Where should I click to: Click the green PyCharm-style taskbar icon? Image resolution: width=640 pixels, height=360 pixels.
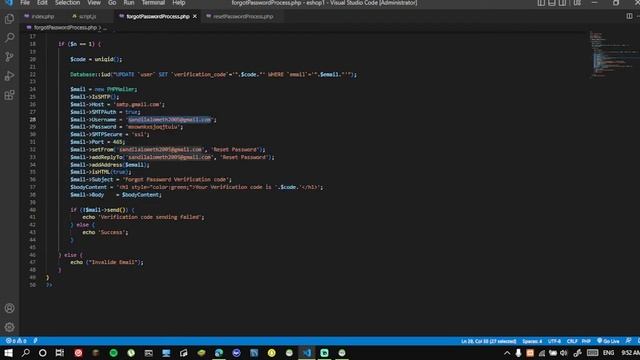pyautogui.click(x=324, y=353)
